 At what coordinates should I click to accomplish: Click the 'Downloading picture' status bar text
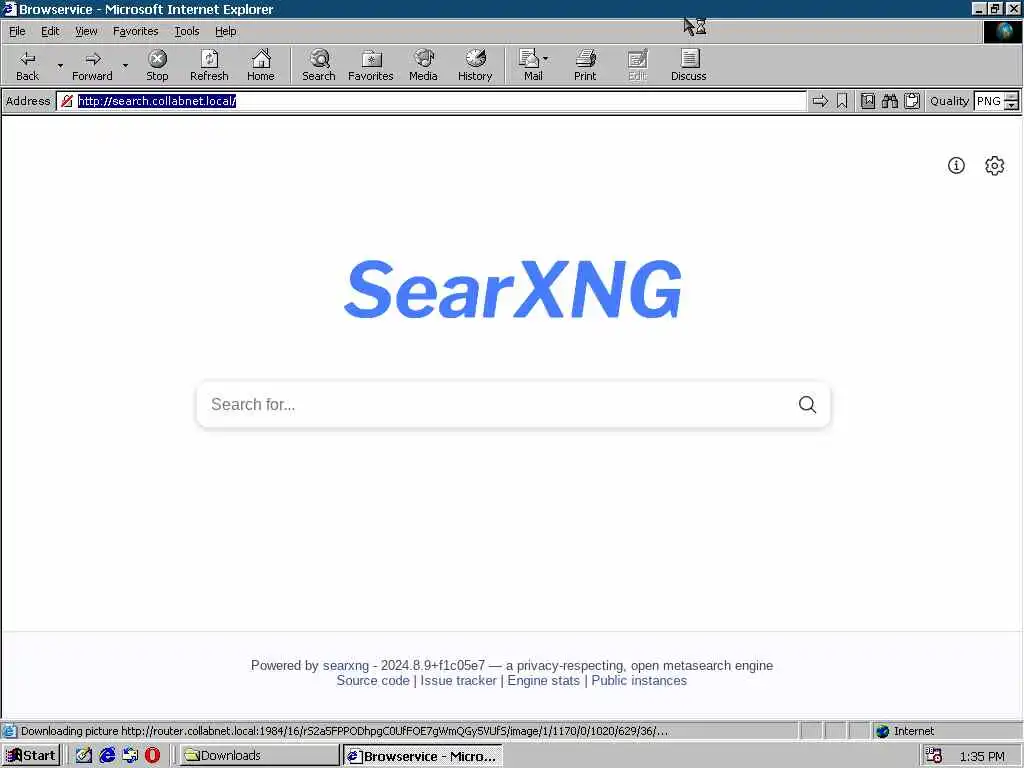(x=344, y=731)
